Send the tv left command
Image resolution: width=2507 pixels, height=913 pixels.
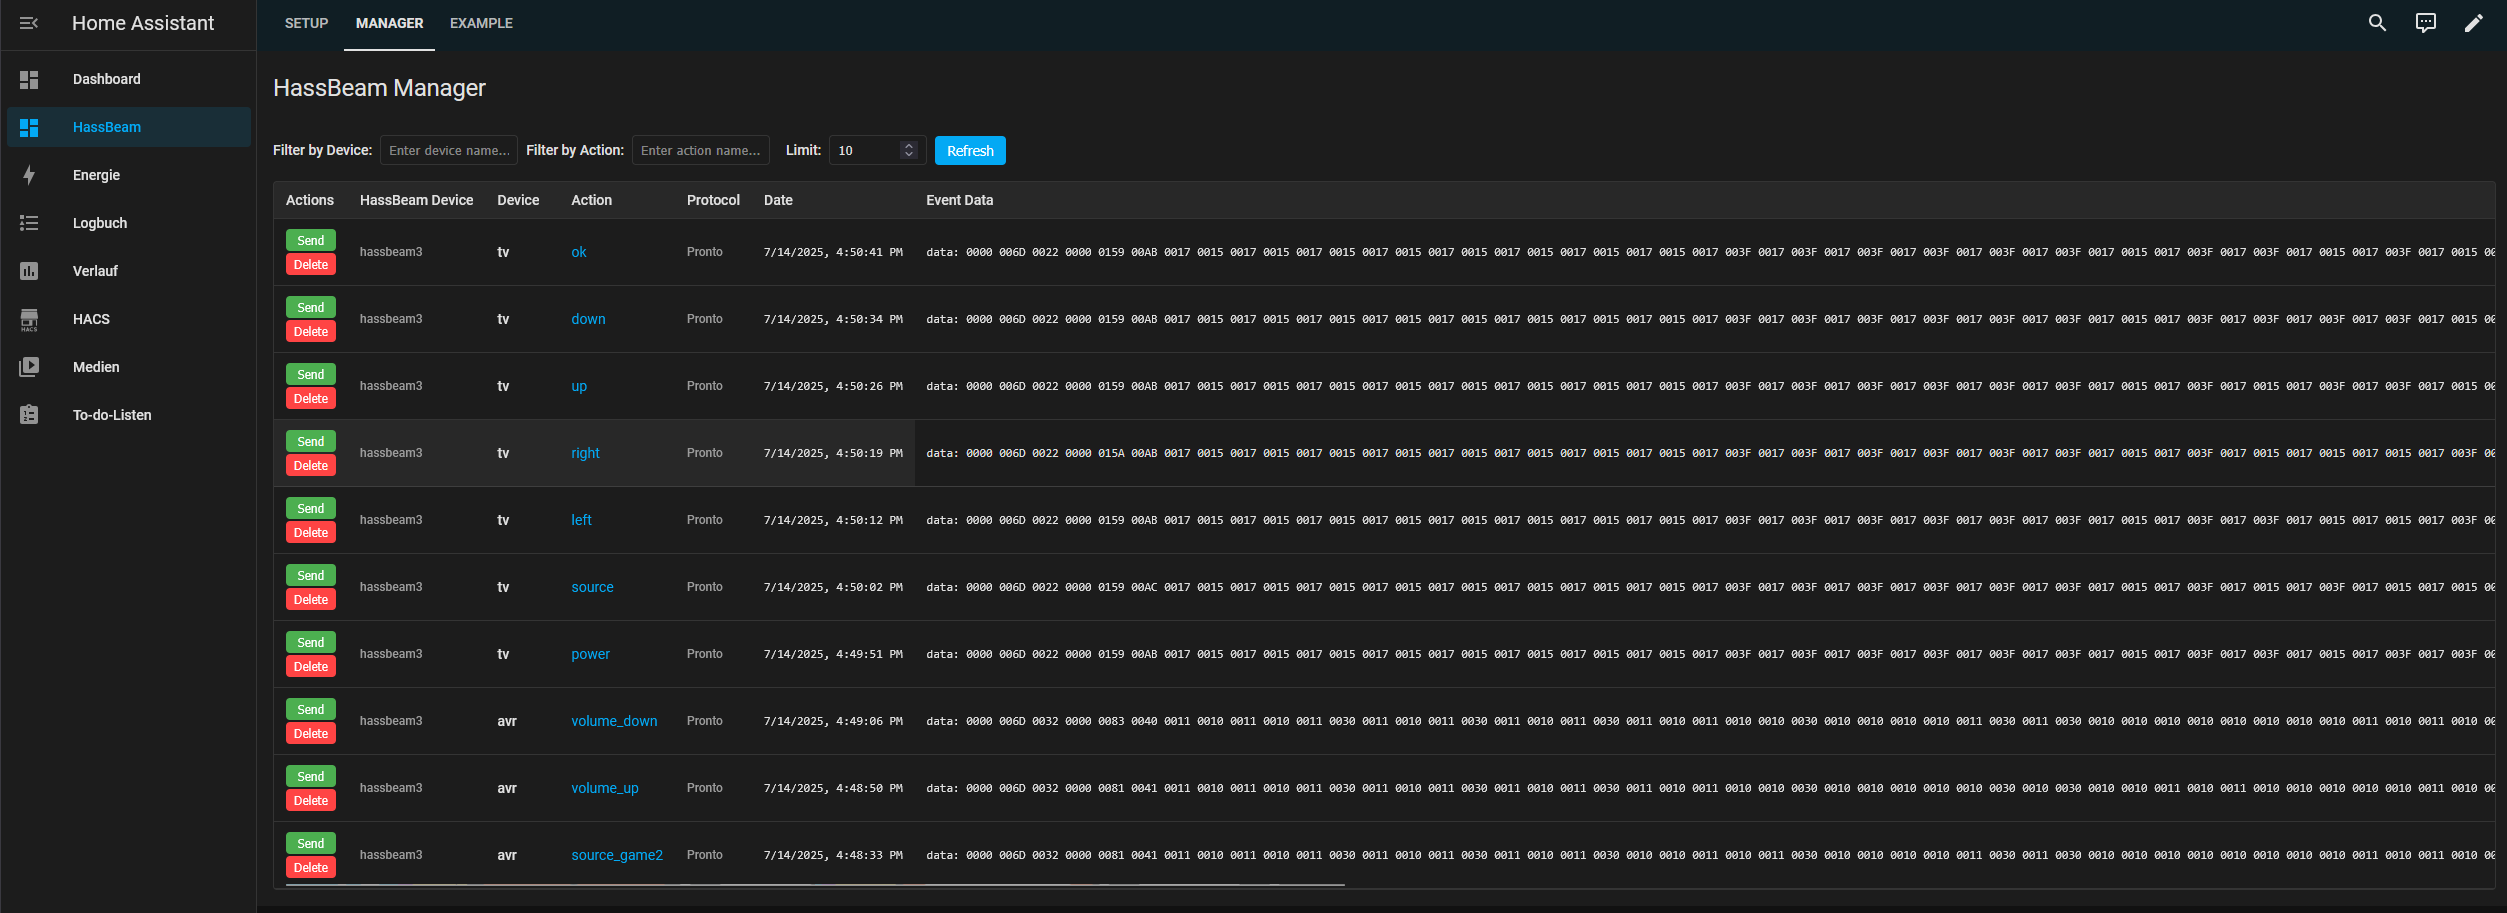[311, 508]
